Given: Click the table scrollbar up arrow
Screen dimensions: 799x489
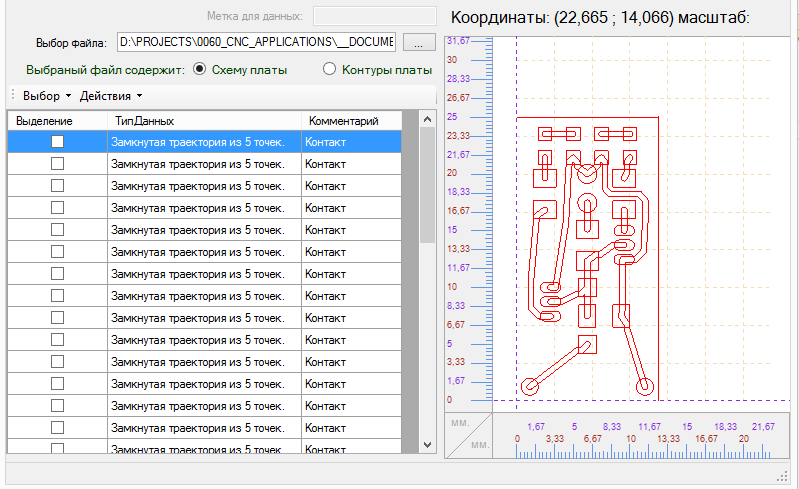Looking at the screenshot, I should pos(428,119).
